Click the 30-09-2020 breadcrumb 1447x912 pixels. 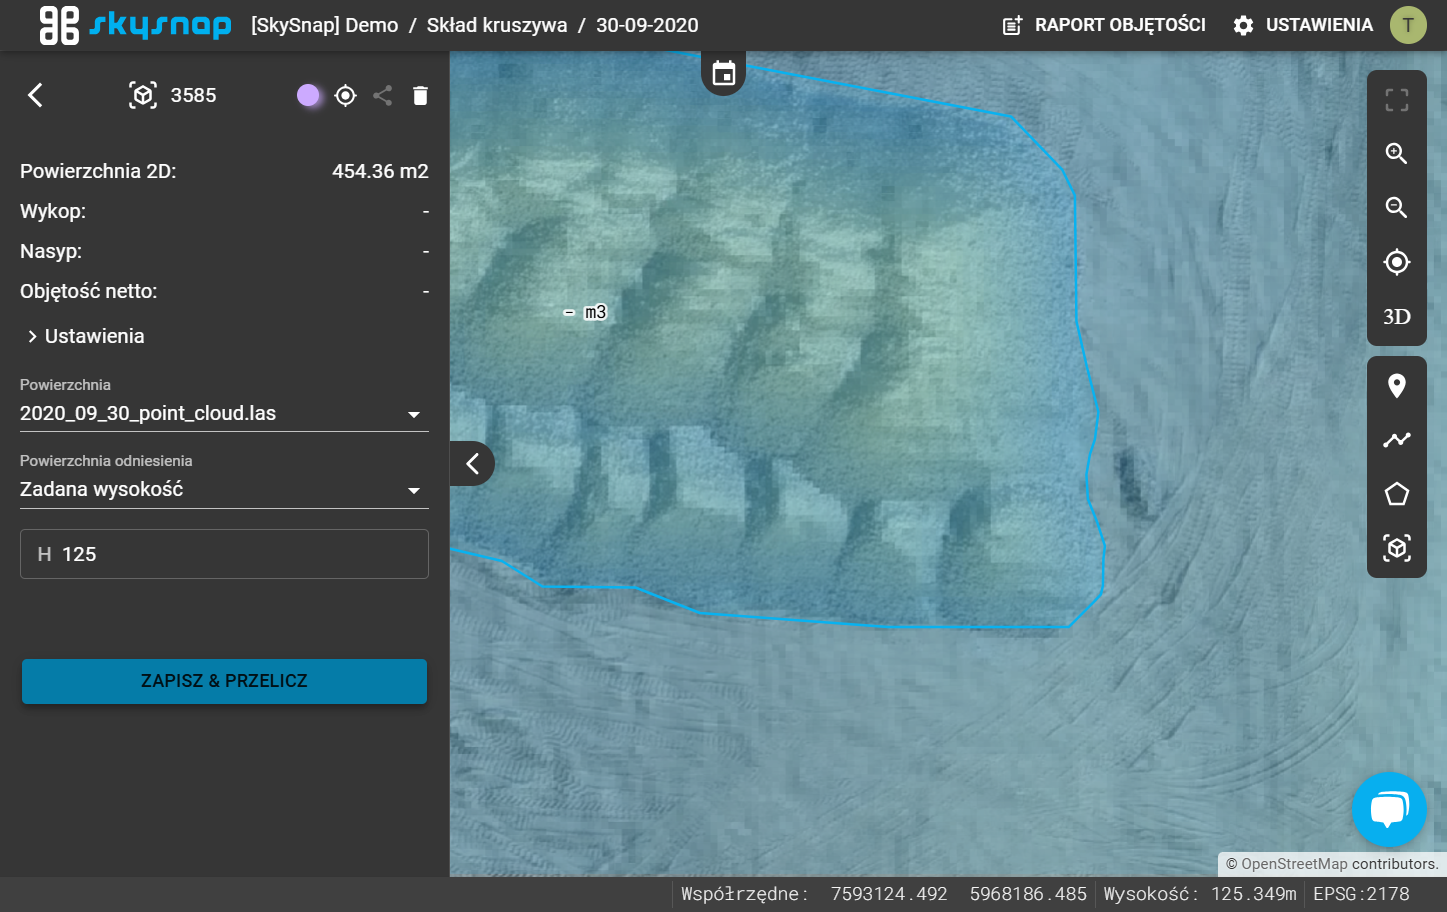[x=647, y=25]
